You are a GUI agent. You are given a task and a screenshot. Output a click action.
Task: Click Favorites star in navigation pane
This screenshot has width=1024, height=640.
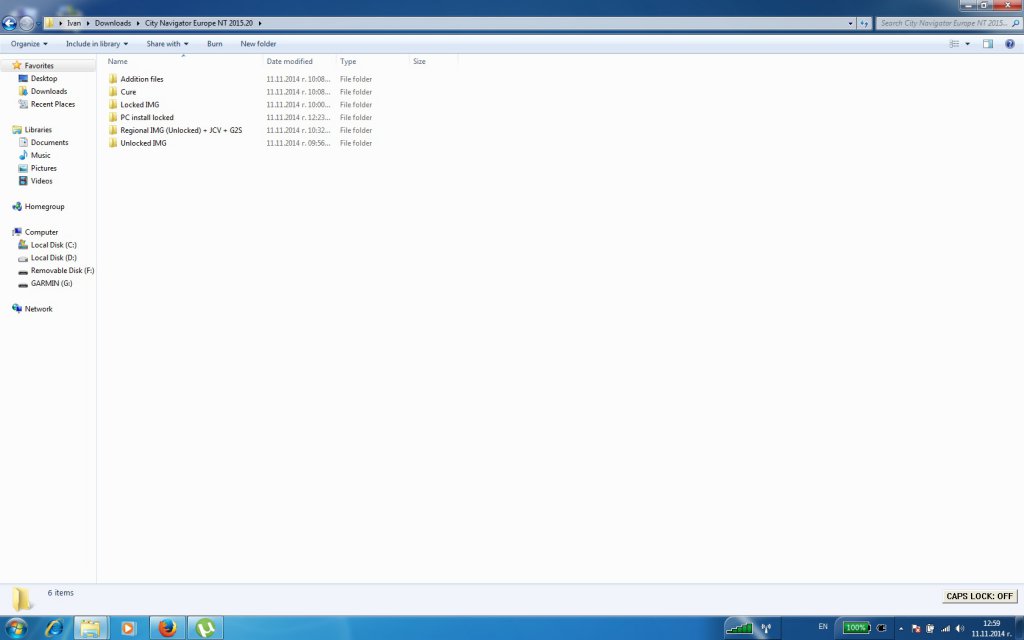17,65
